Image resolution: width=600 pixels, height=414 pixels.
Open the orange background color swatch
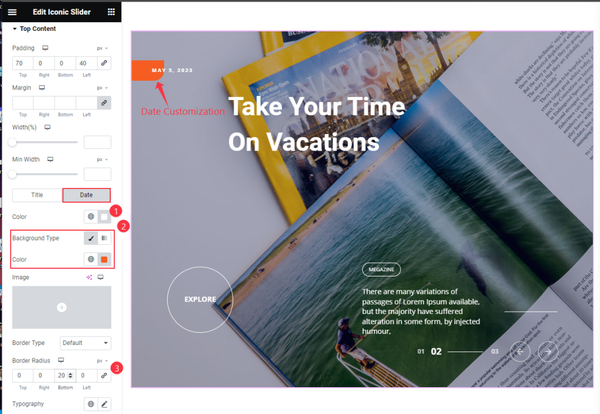point(104,259)
